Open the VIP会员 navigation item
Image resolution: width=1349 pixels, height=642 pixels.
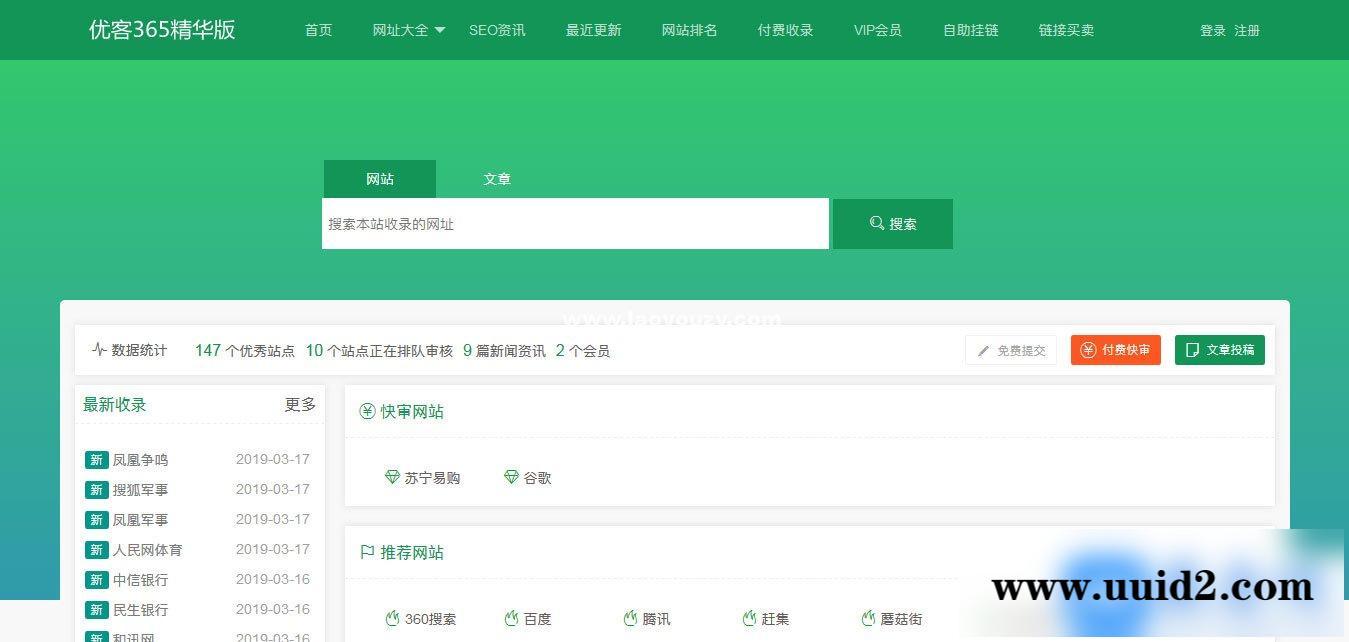pyautogui.click(x=877, y=30)
